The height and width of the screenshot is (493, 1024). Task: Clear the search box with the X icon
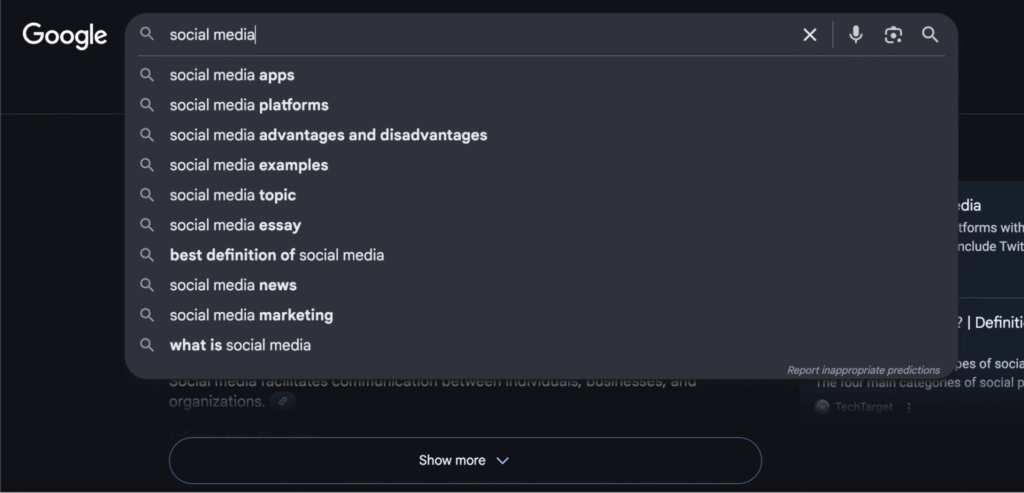point(809,35)
